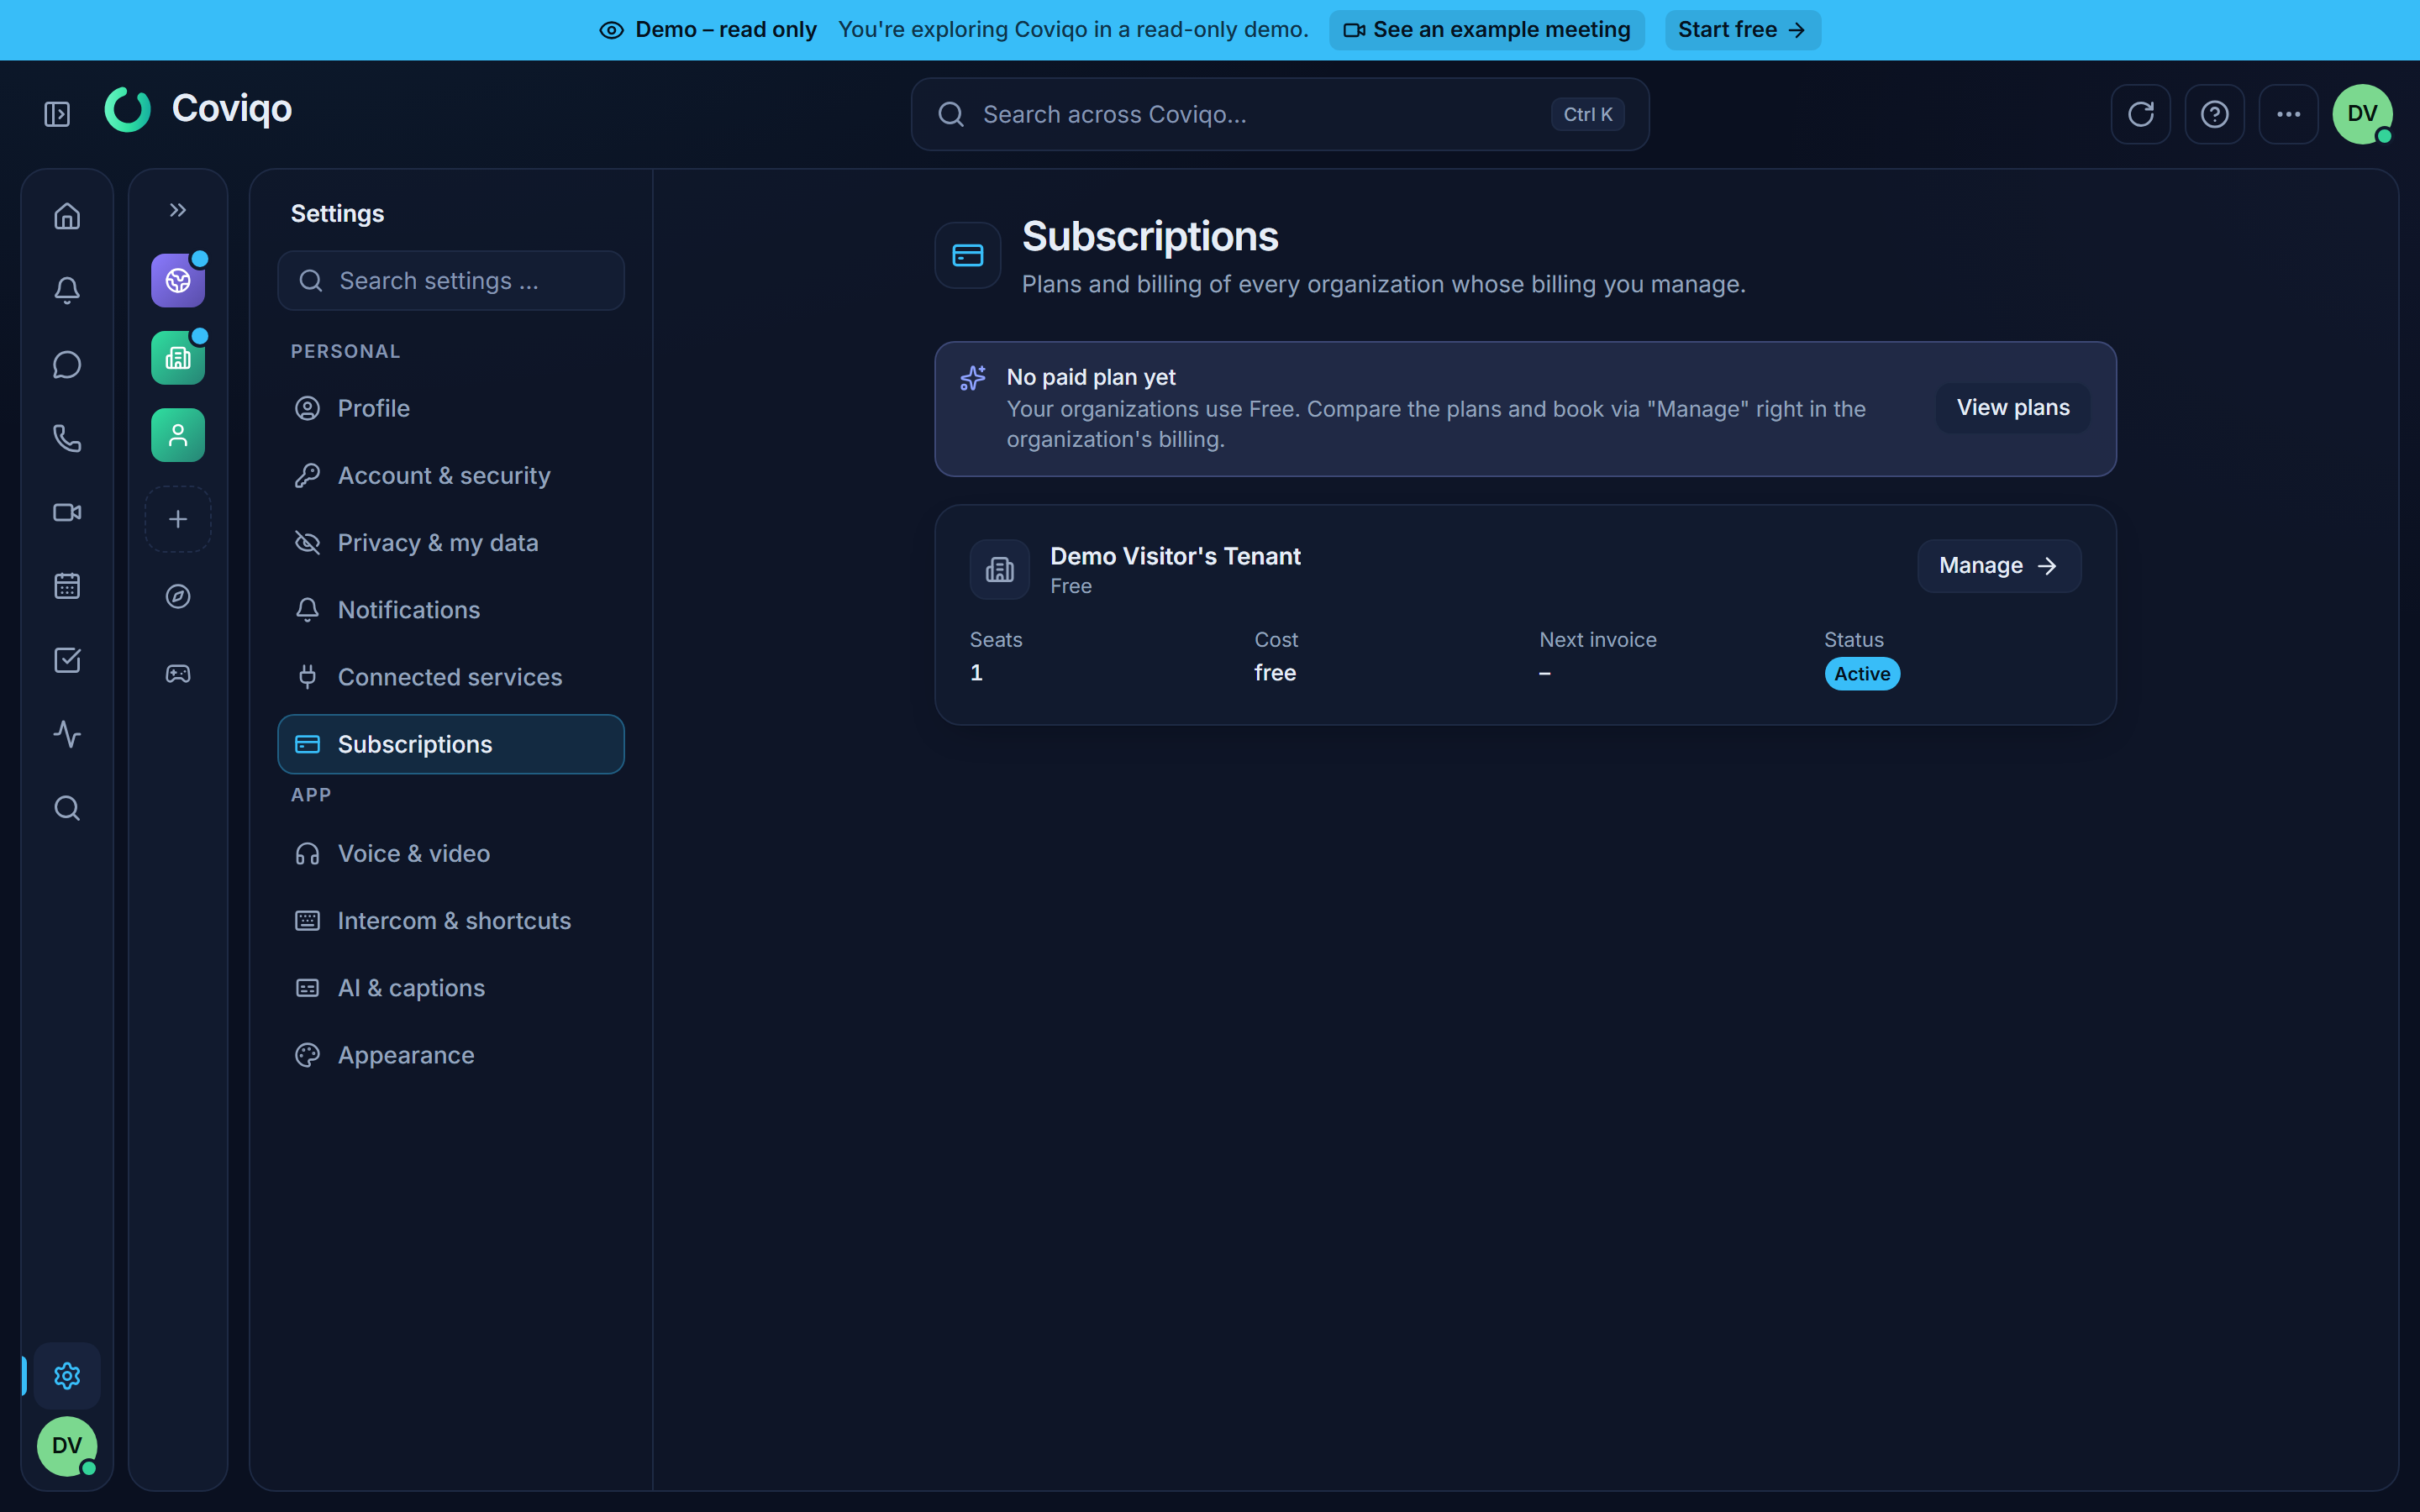Open the Home icon in left rail
Screen dimensions: 2420x1512
tap(67, 216)
